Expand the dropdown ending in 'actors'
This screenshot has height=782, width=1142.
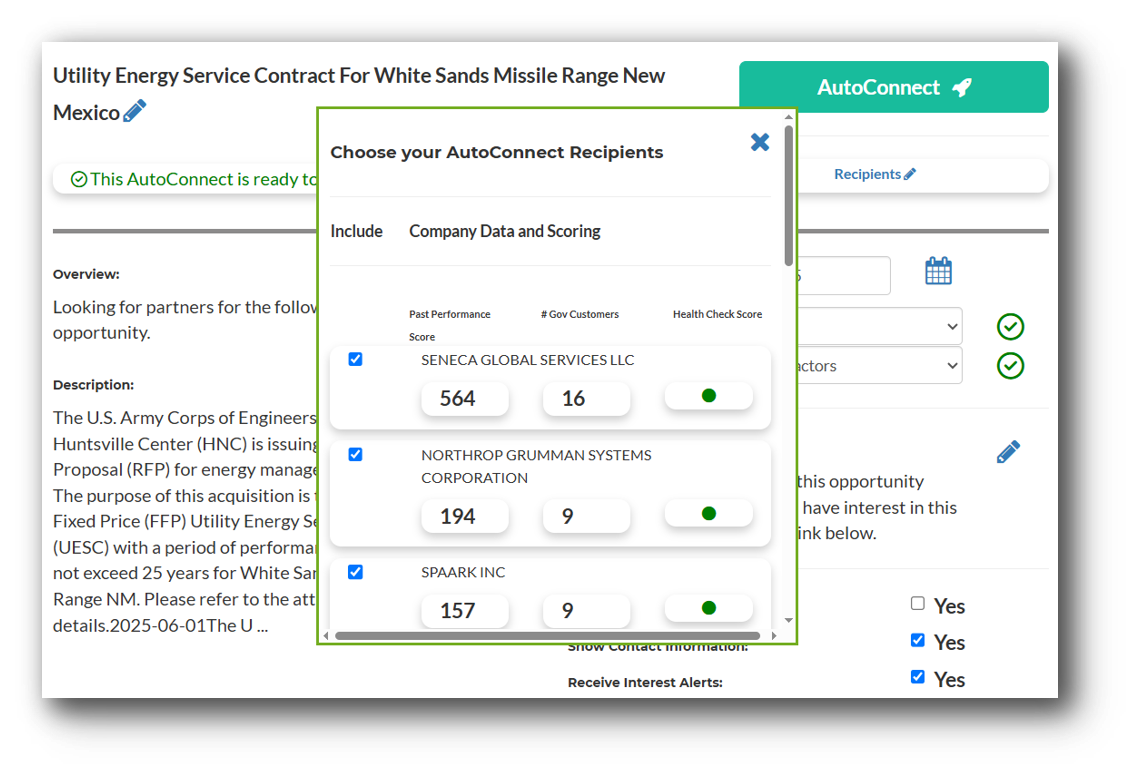tap(878, 366)
